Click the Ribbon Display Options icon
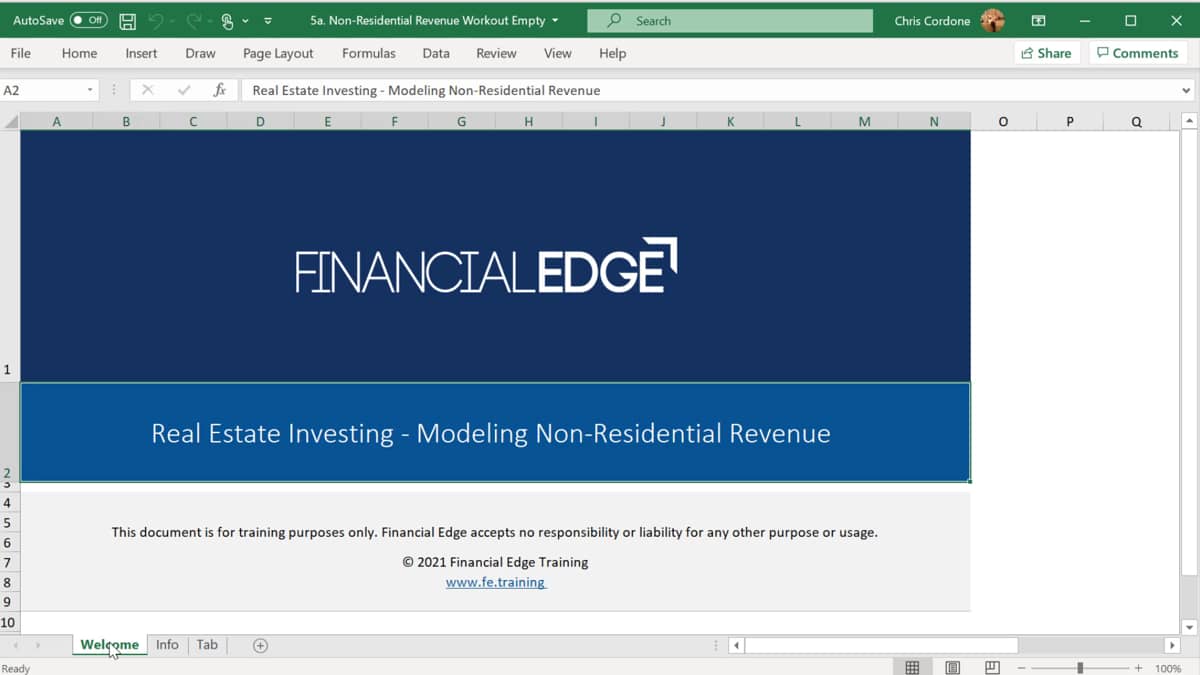Screen dimensions: 1200x675 (x=1038, y=20)
